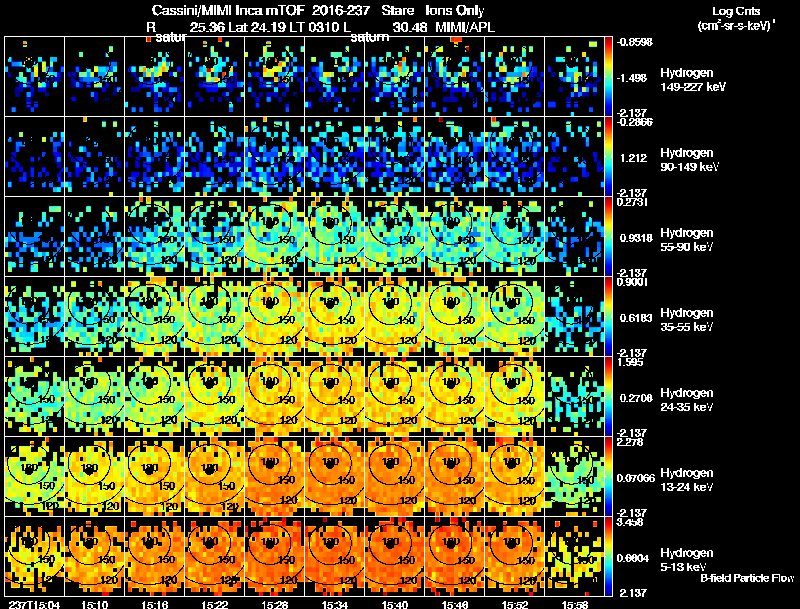Click the 'Hydrogen 149-227 keV' row label
The width and height of the screenshot is (800, 609).
point(693,80)
